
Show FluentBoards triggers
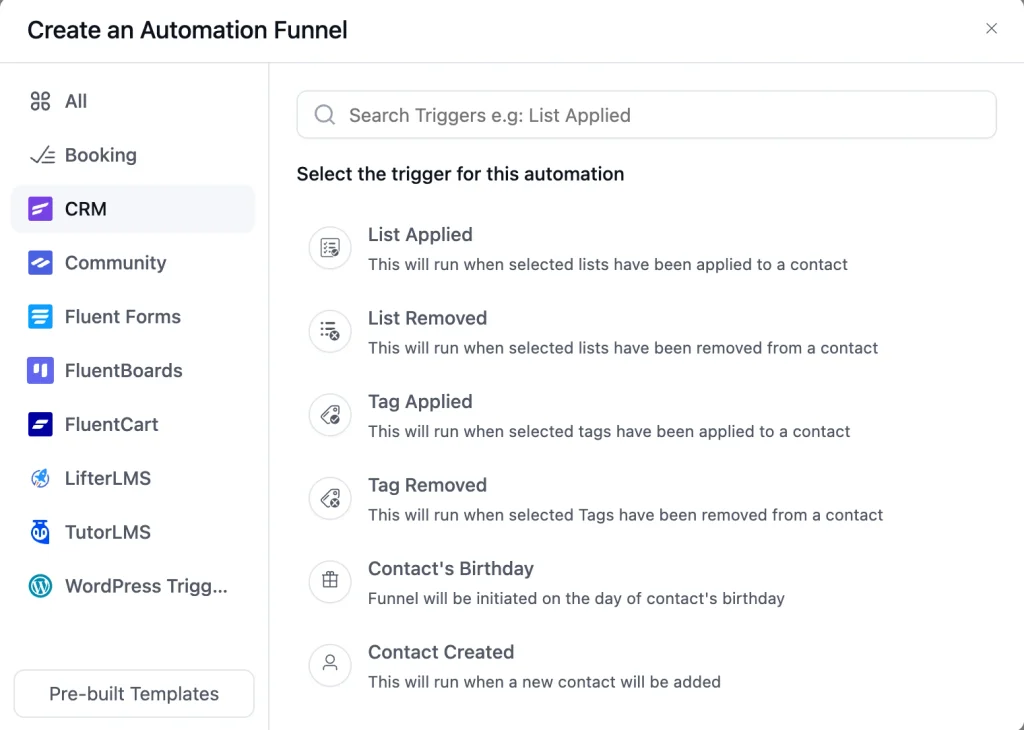[133, 370]
